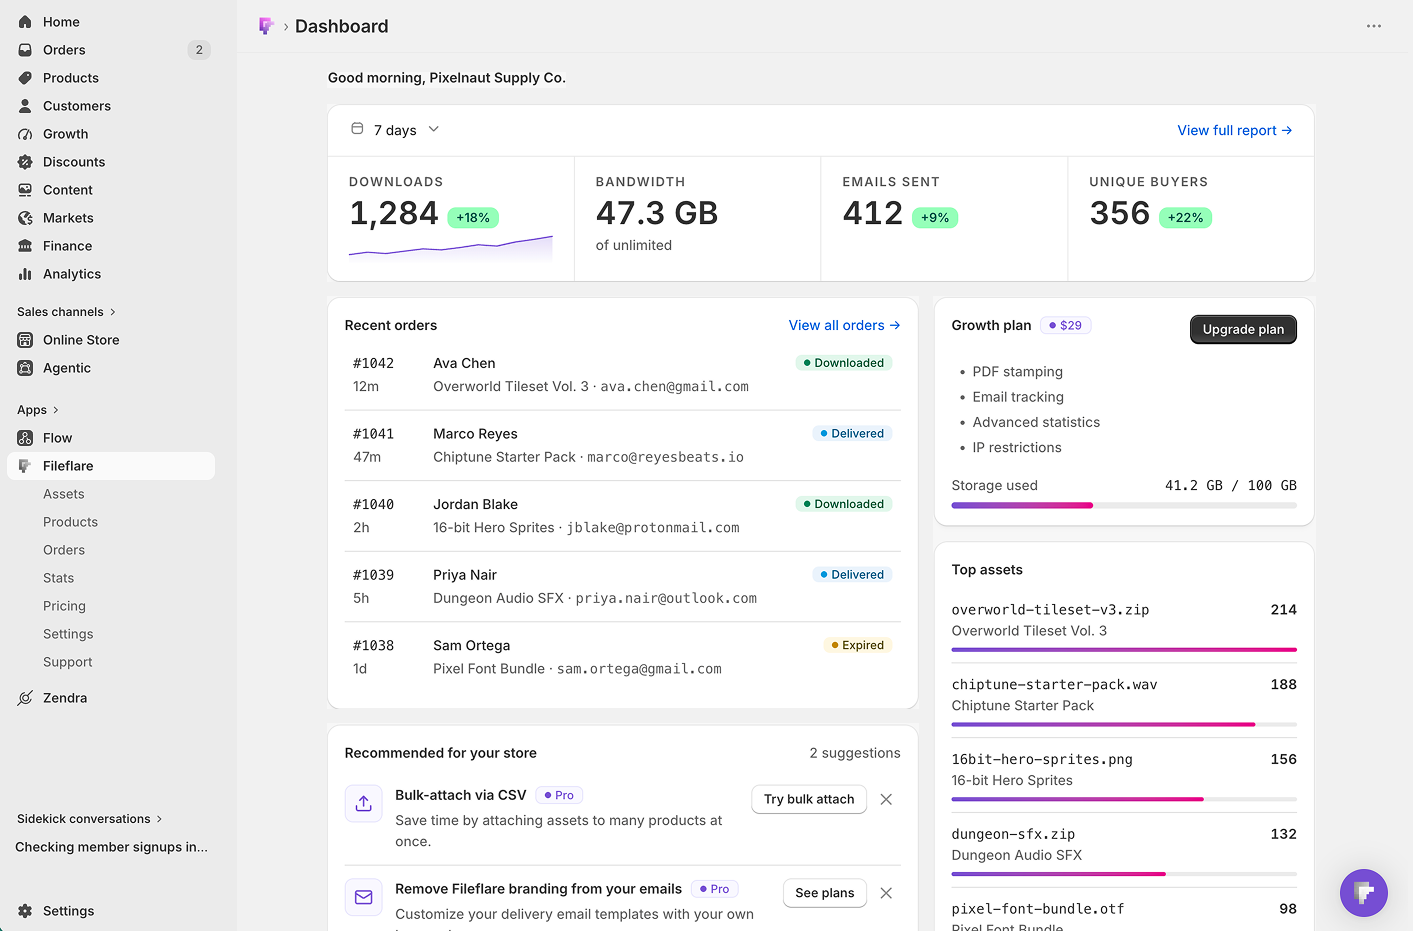Click the Products tag icon
Viewport: 1413px width, 931px height.
pos(25,78)
